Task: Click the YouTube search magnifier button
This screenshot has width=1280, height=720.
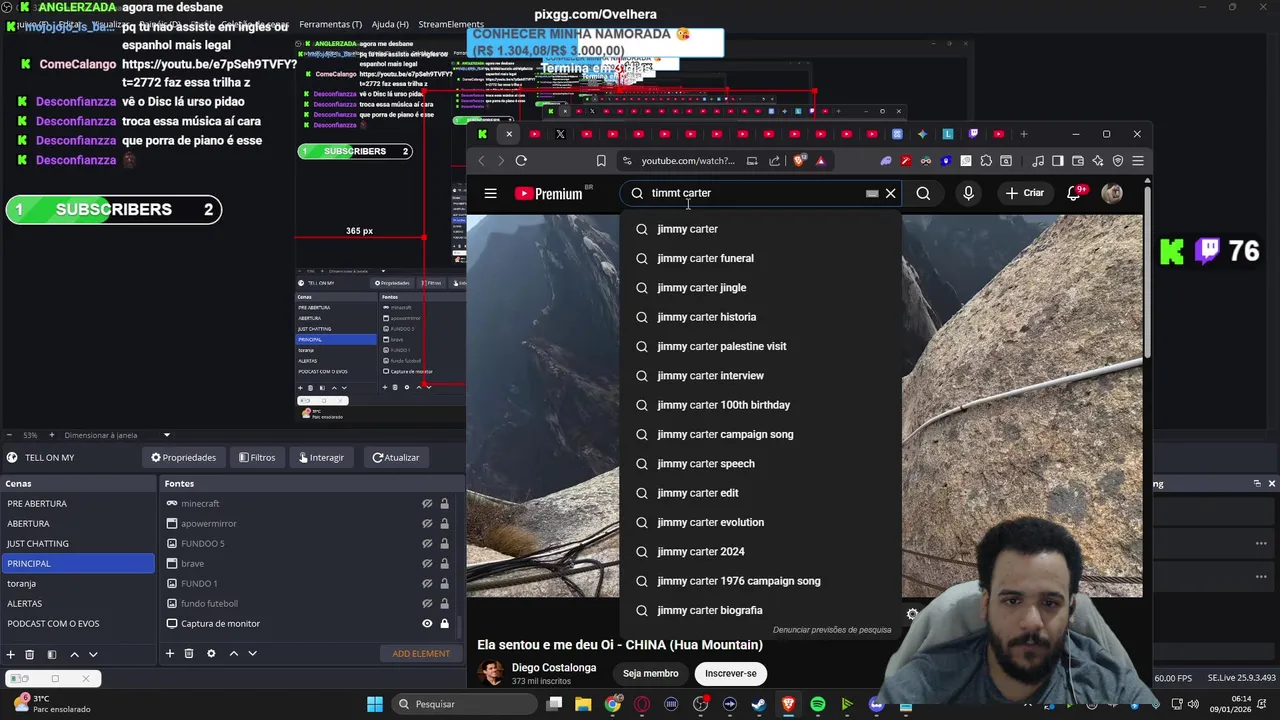Action: pyautogui.click(x=923, y=193)
